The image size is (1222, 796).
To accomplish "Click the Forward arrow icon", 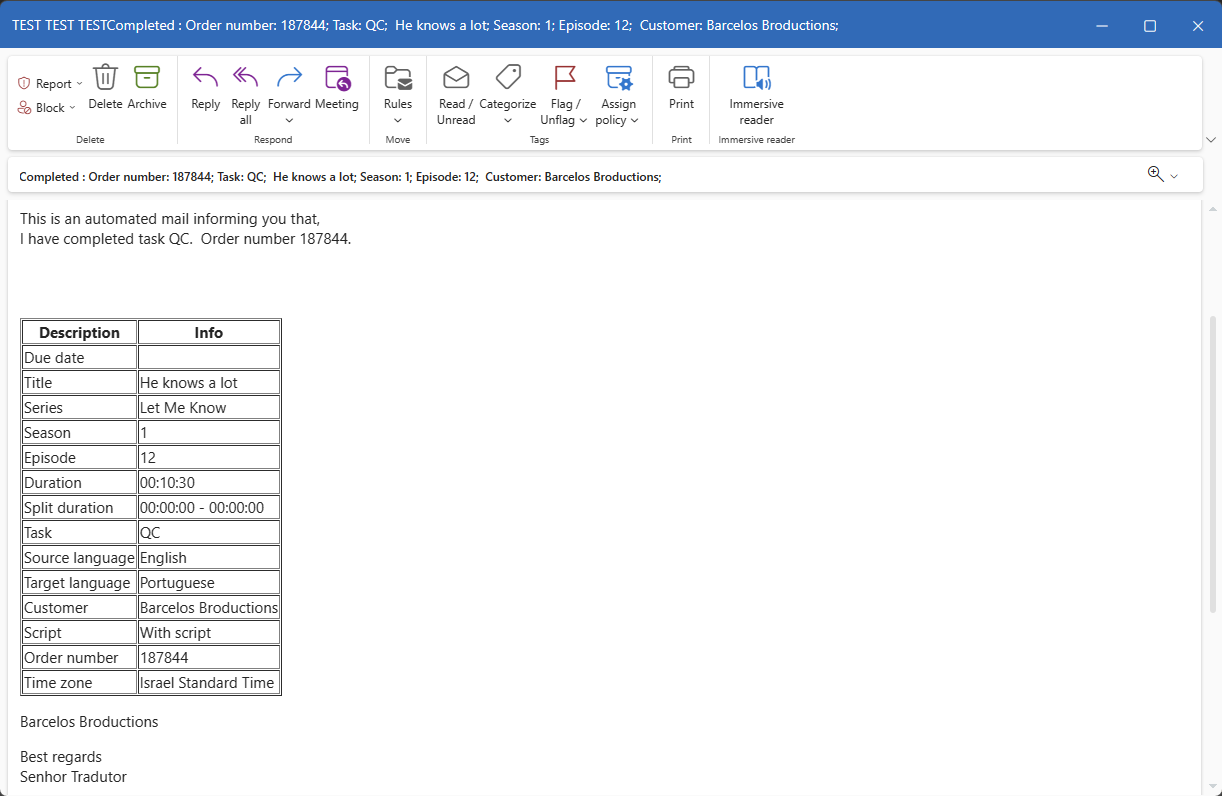I will click(289, 78).
